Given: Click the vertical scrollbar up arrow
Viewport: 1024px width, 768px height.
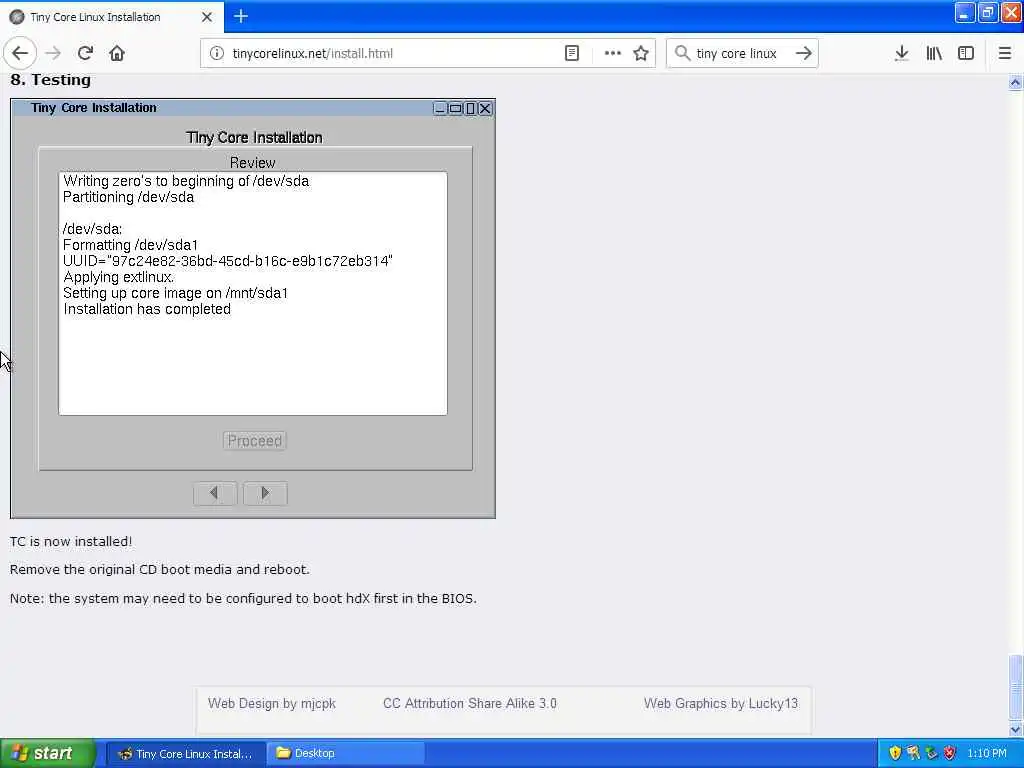Looking at the screenshot, I should tap(1015, 82).
